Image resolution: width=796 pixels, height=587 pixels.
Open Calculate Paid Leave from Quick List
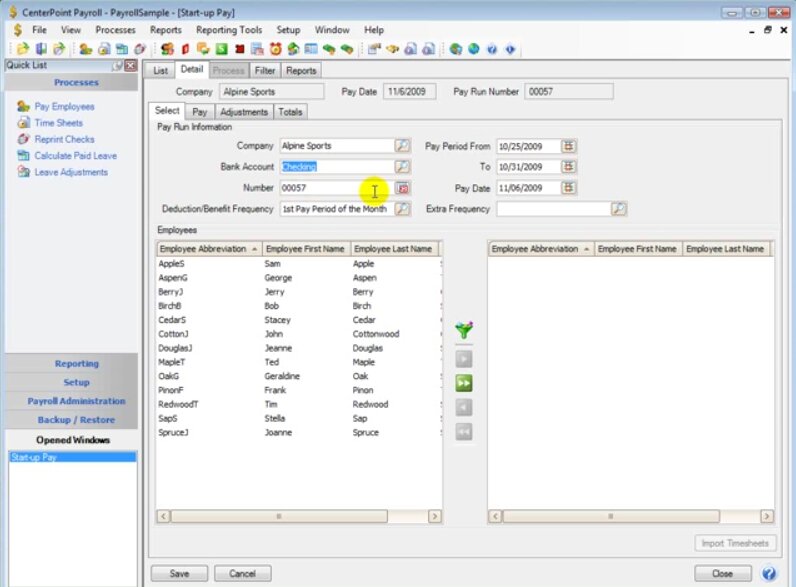click(x=75, y=156)
